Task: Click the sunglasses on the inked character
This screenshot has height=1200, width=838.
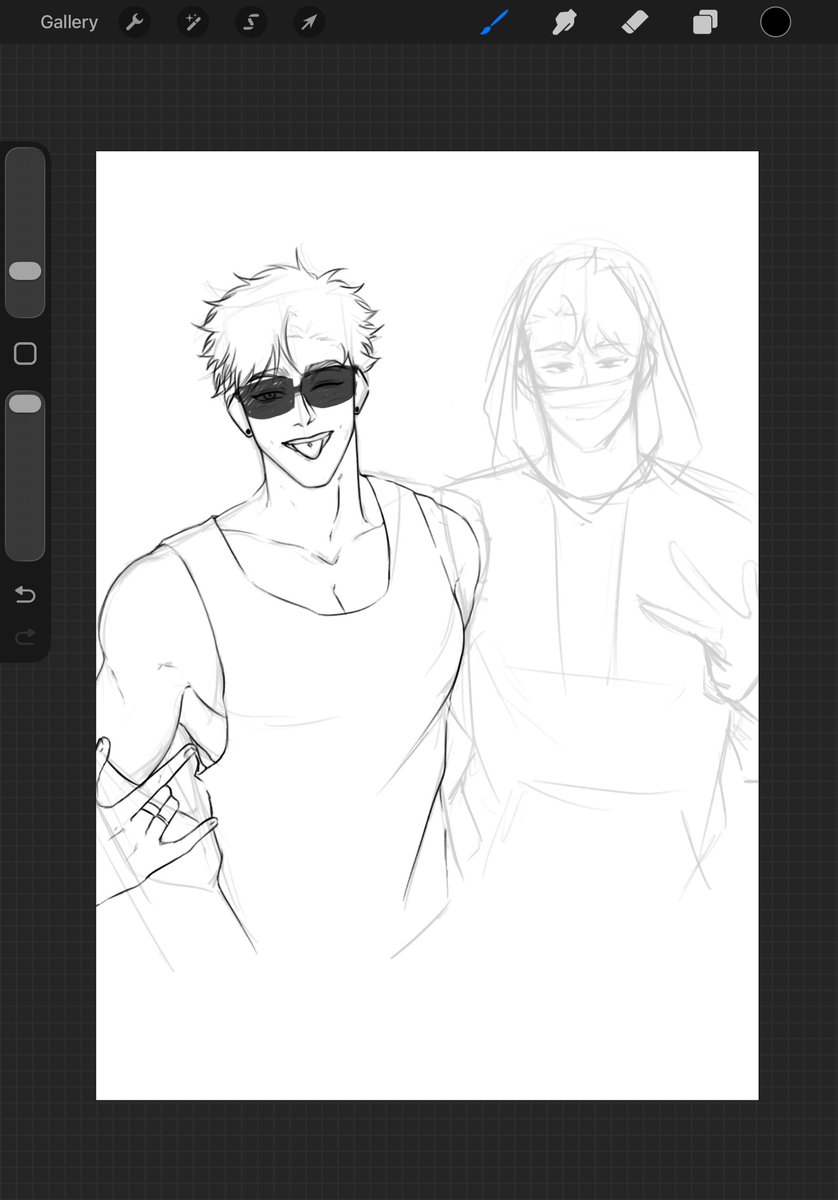Action: point(296,394)
